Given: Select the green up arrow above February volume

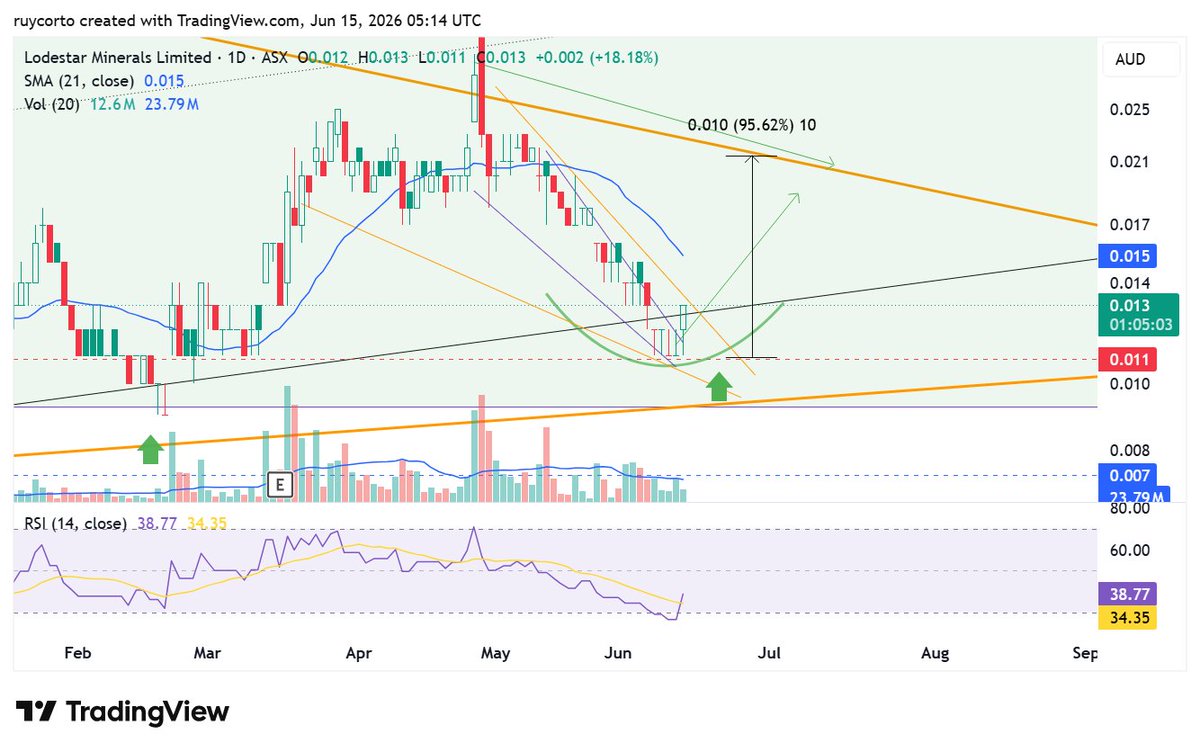Looking at the screenshot, I should (150, 449).
